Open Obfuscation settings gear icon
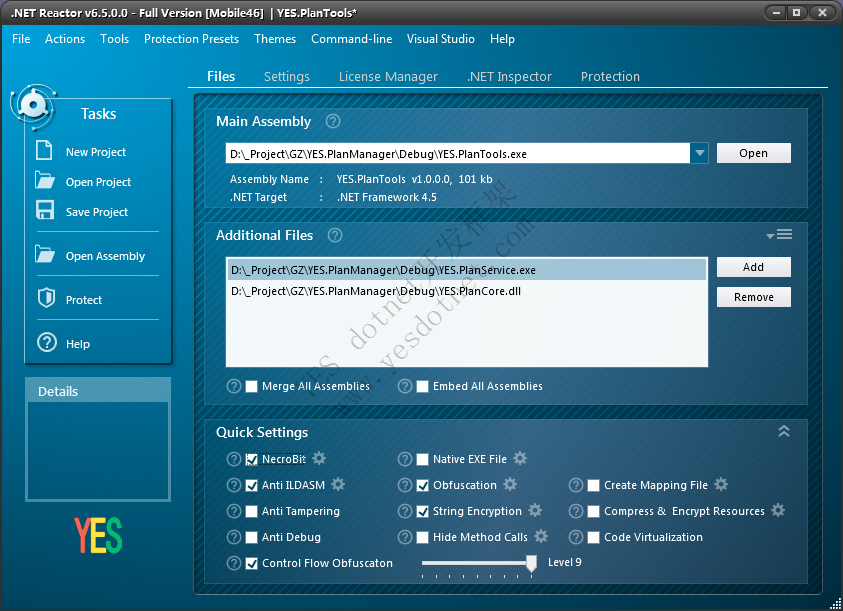843x611 pixels. tap(510, 484)
